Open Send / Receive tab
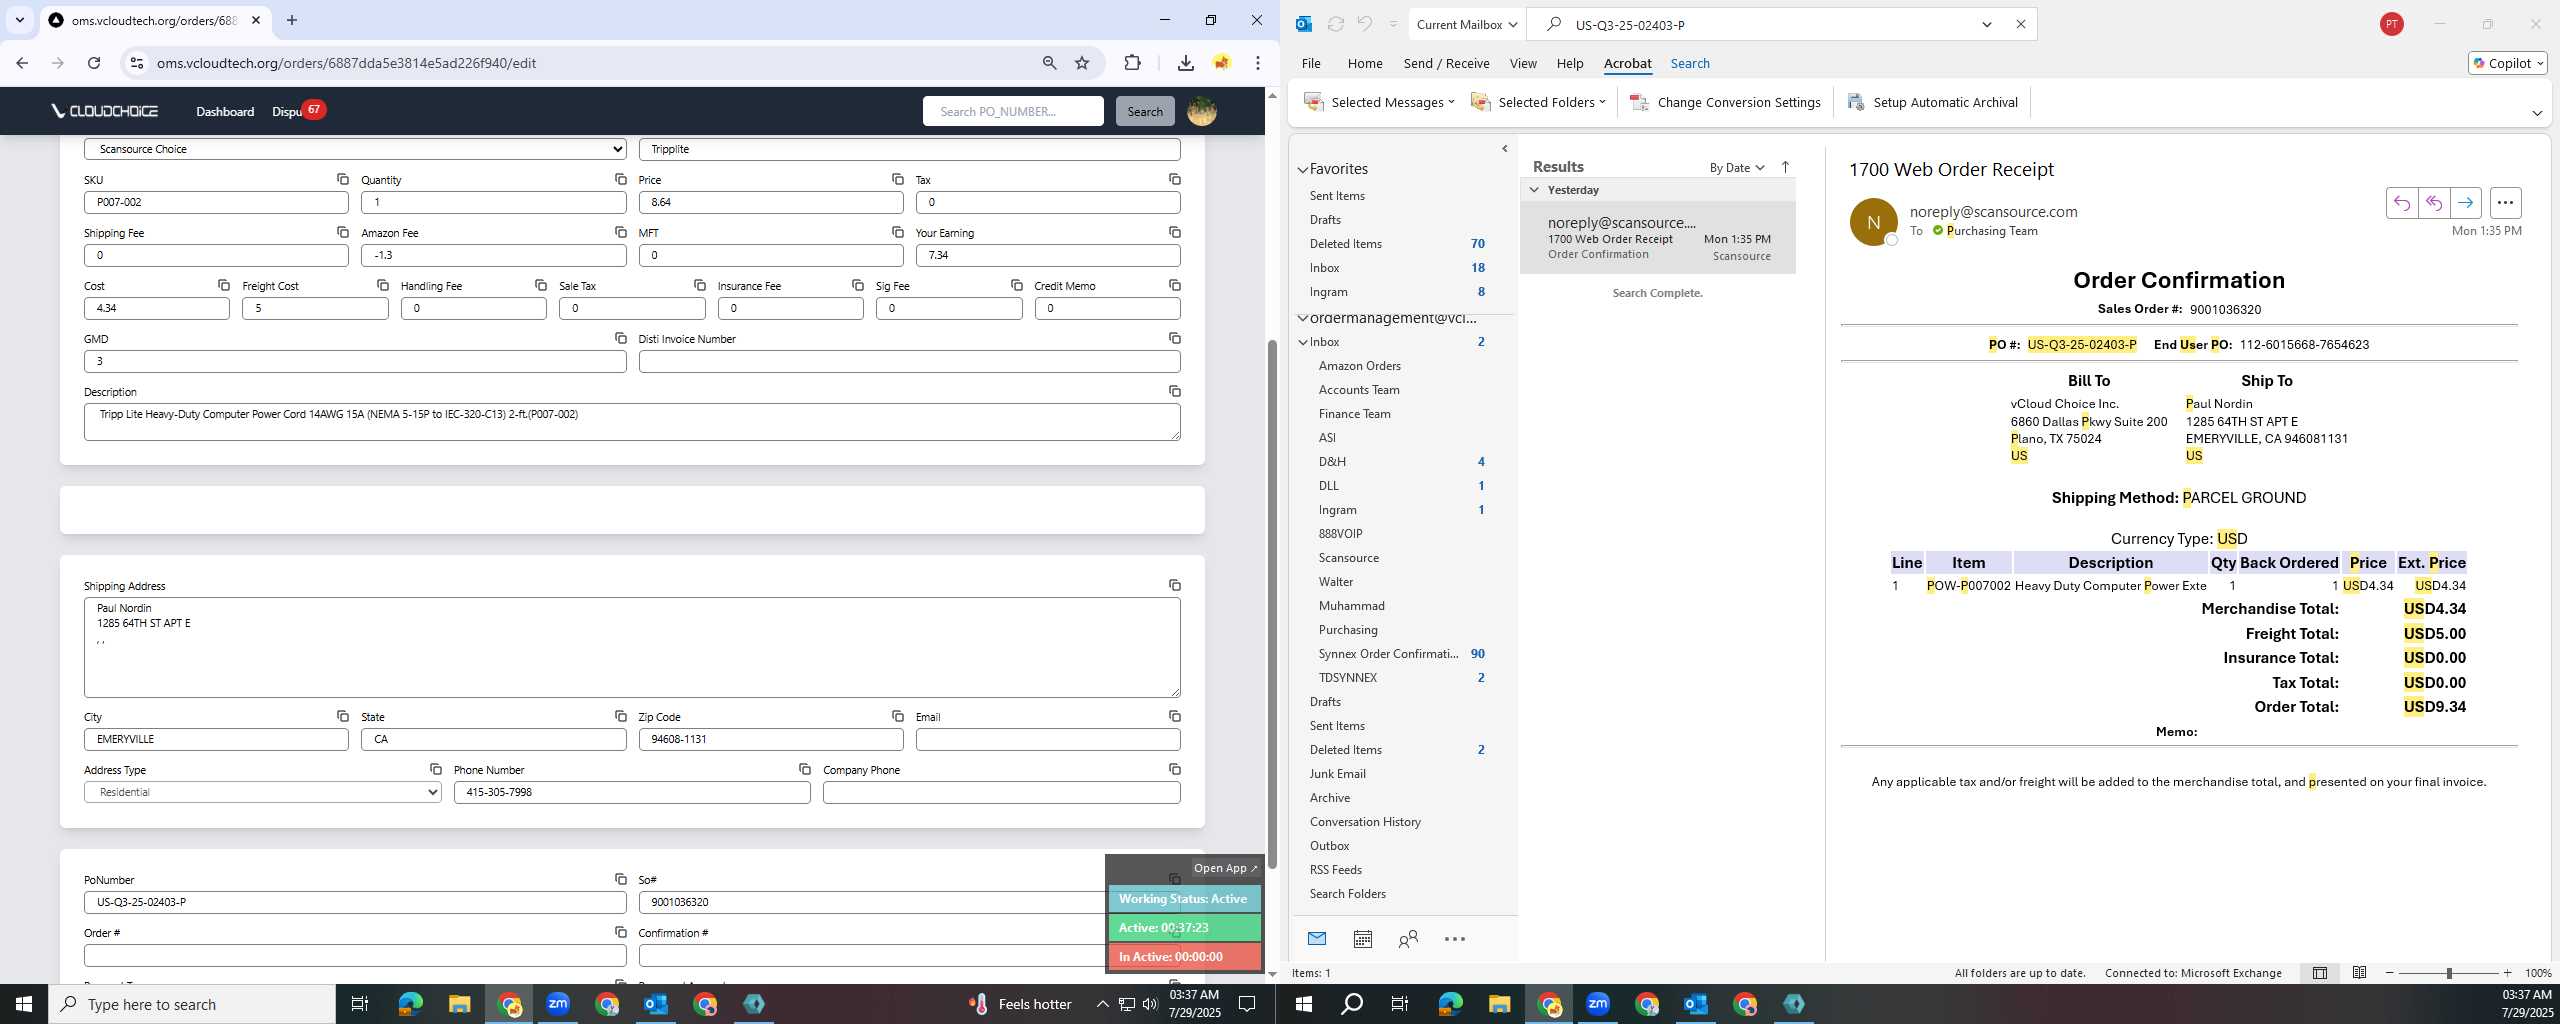The height and width of the screenshot is (1024, 2560). 1446,63
